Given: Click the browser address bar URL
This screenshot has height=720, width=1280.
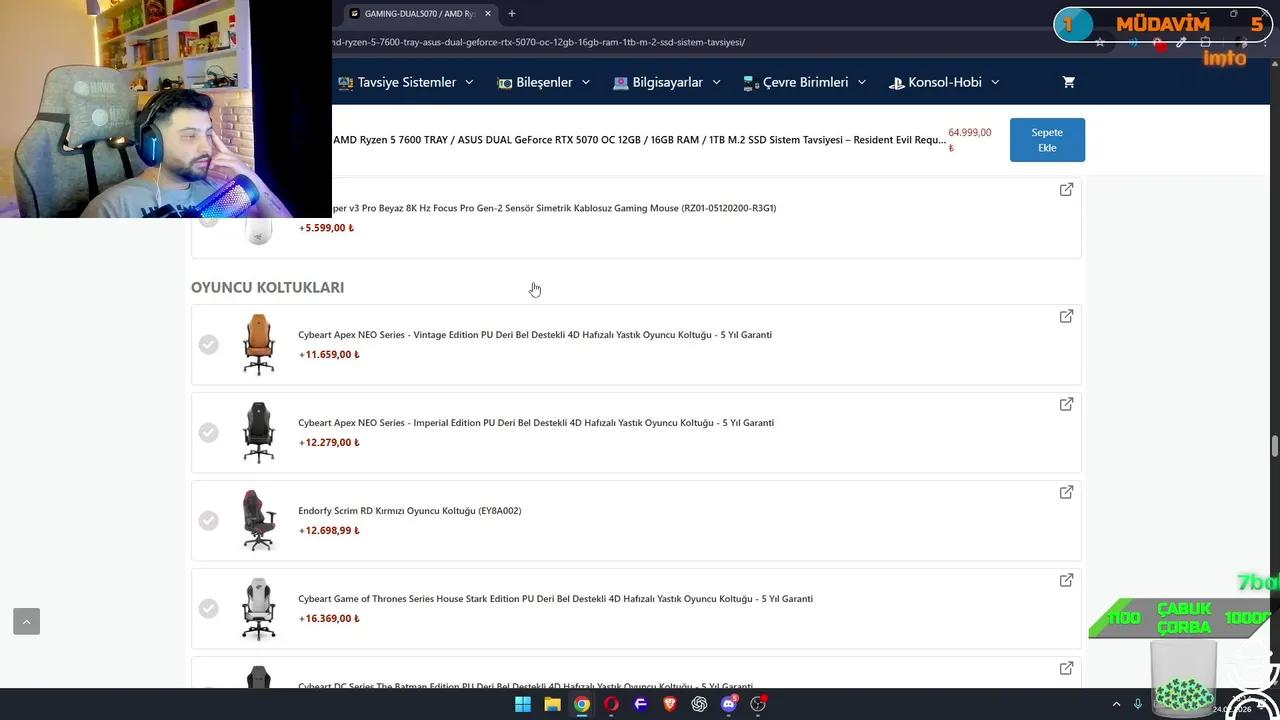Looking at the screenshot, I should (540, 42).
